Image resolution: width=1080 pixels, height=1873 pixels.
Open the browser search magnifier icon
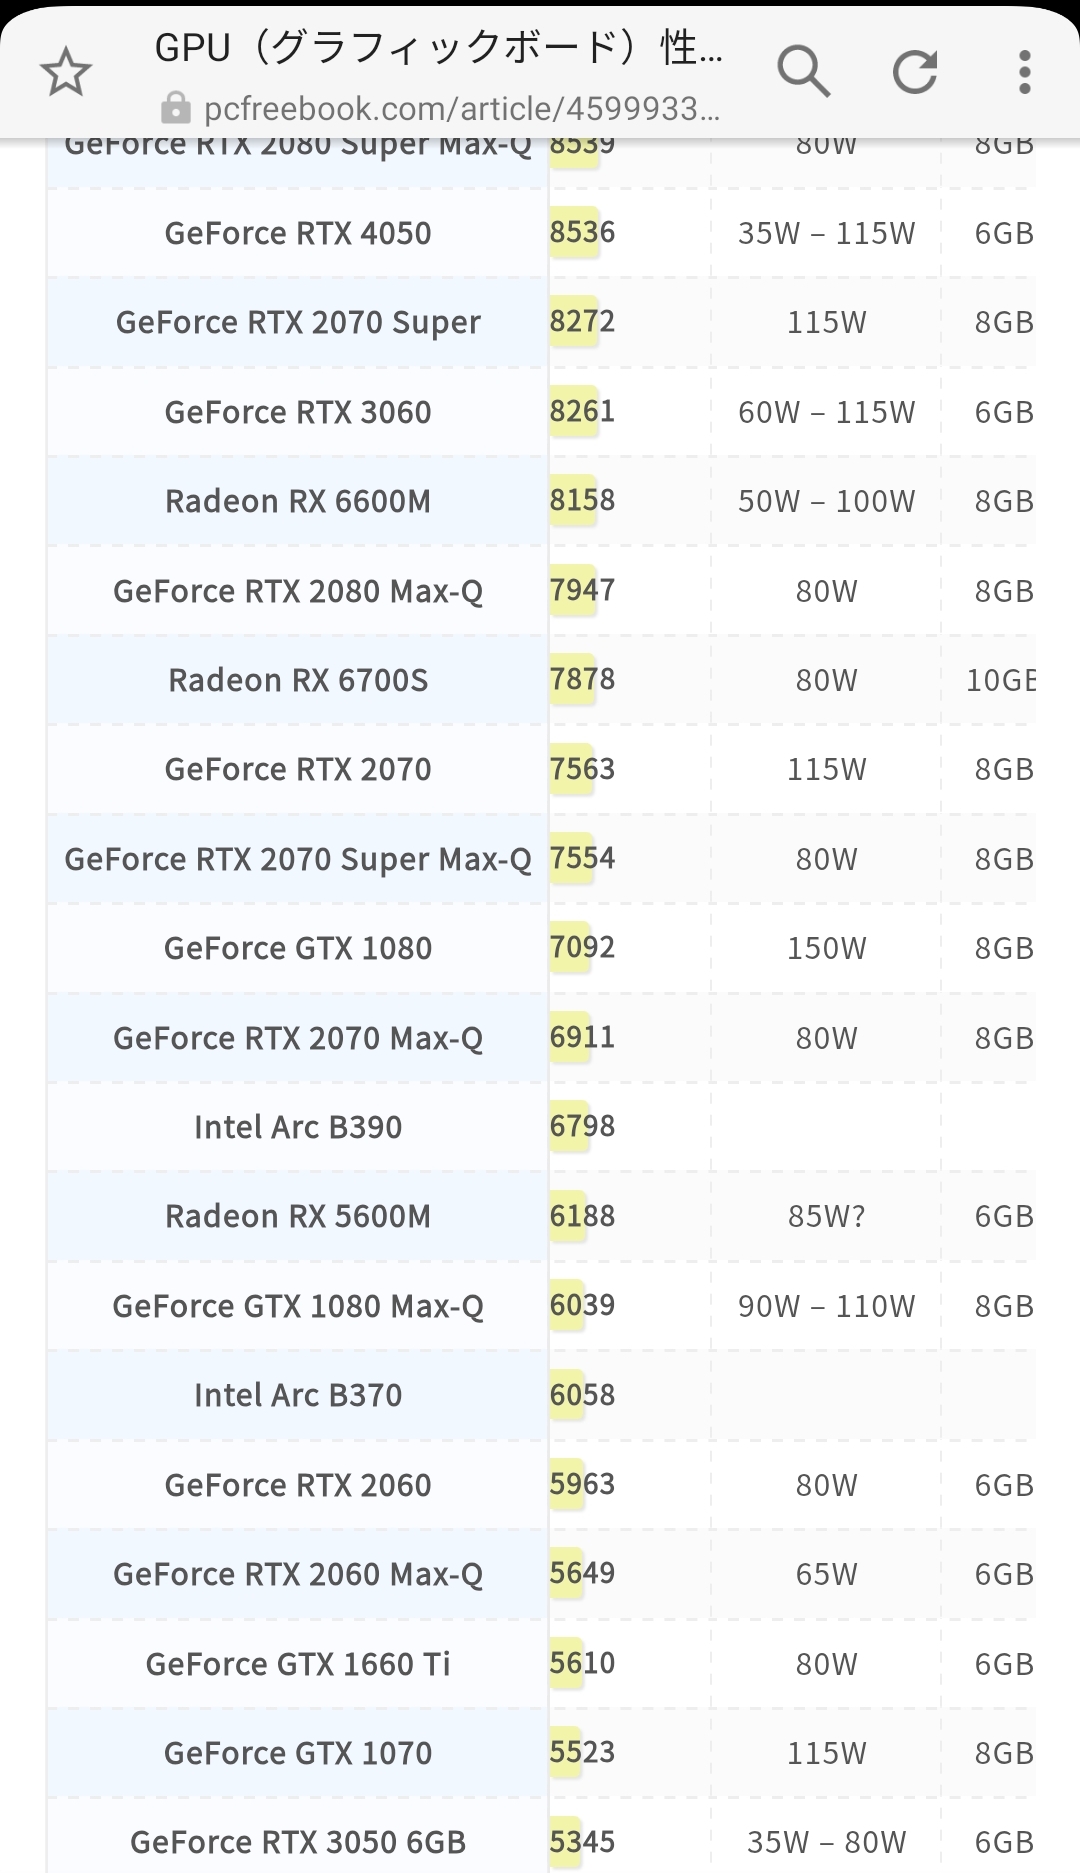point(804,72)
